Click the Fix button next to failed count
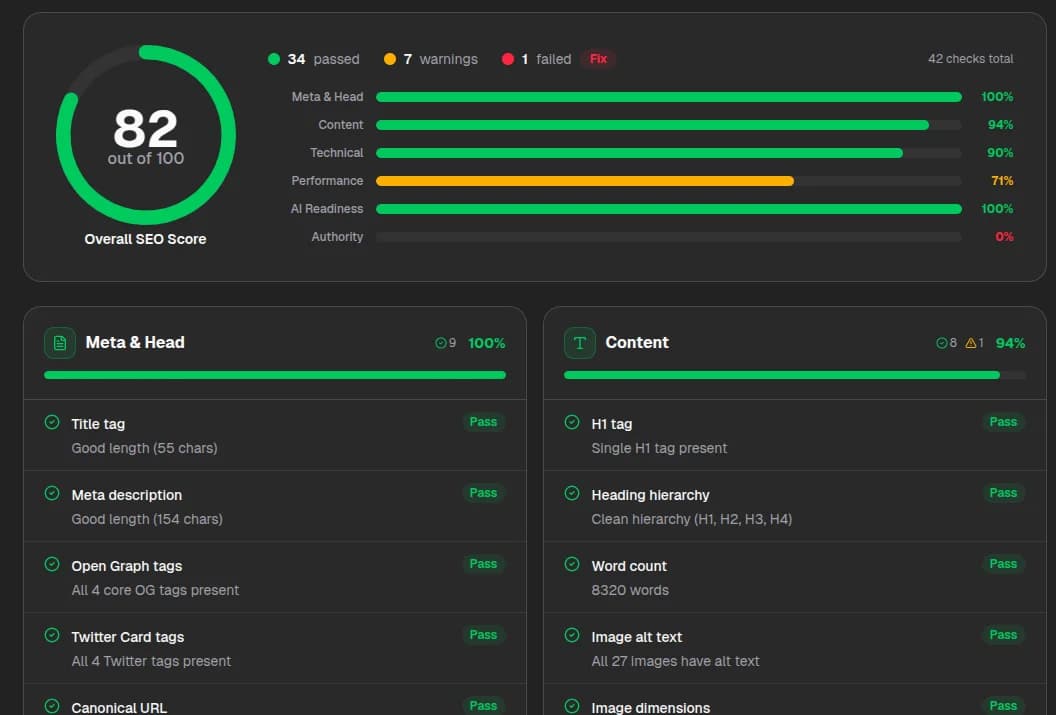This screenshot has height=715, width=1056. [598, 59]
